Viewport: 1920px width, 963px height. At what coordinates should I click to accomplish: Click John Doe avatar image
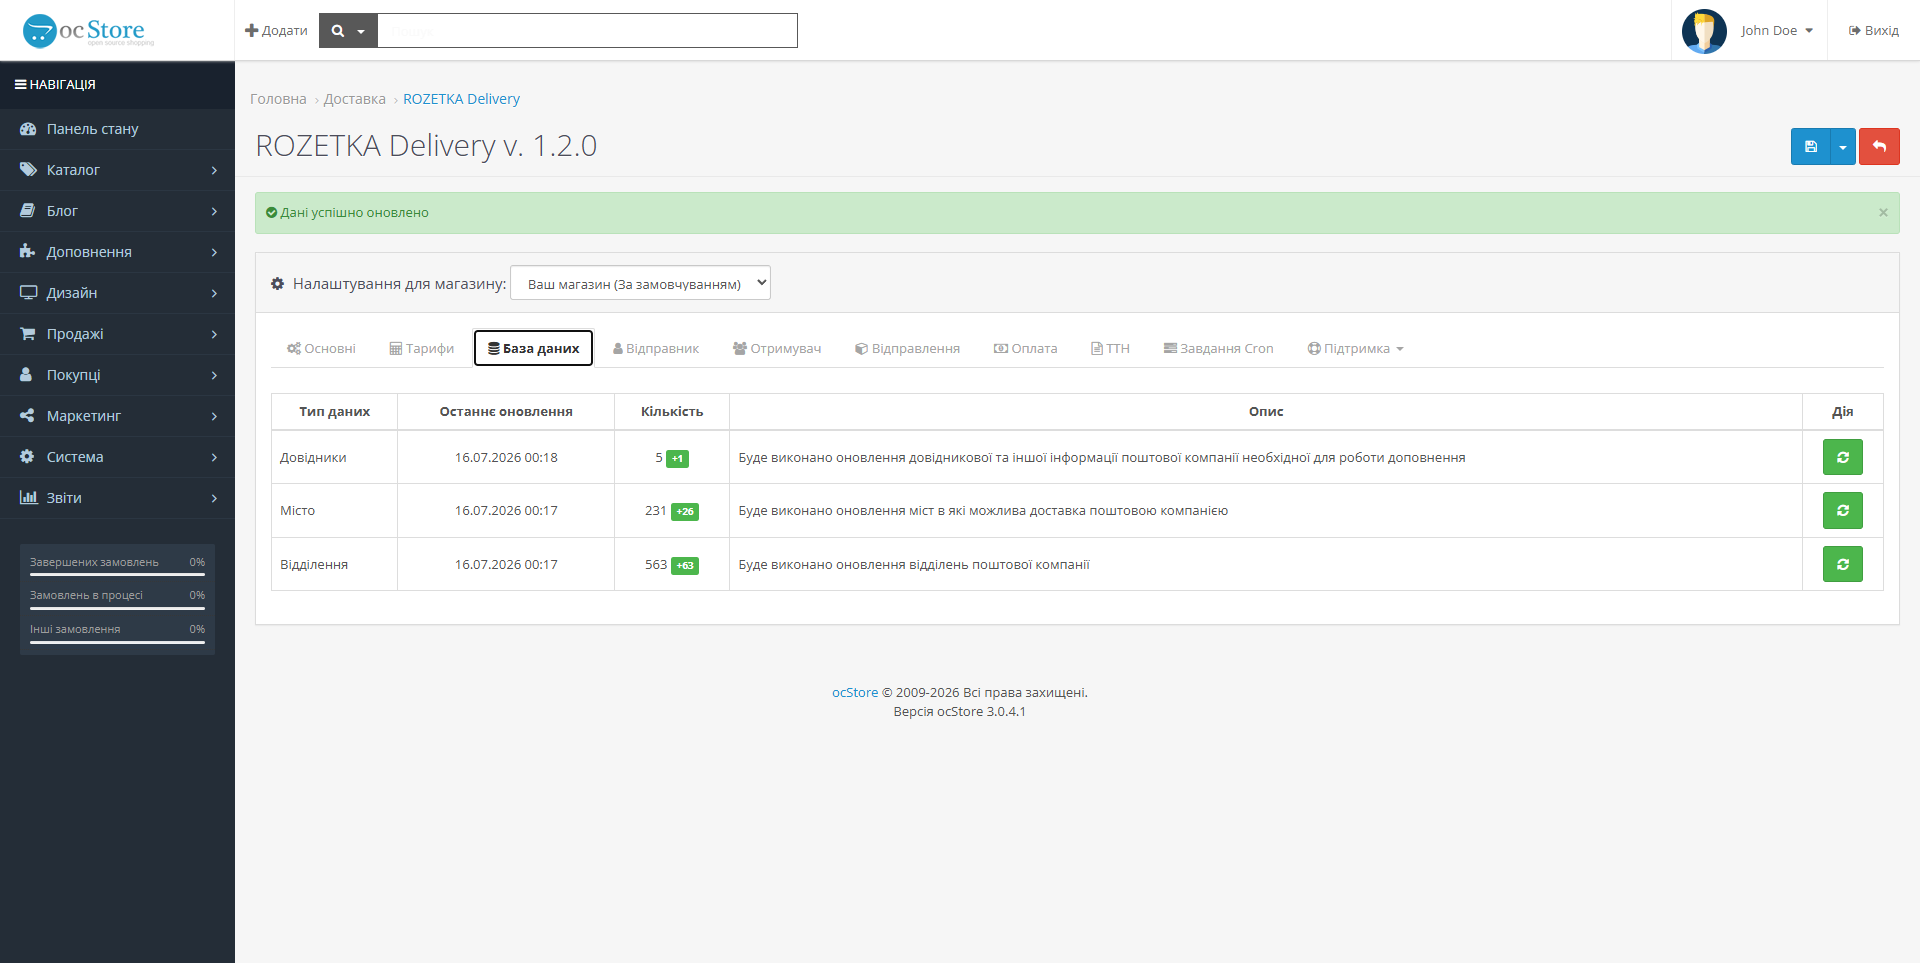(1704, 31)
